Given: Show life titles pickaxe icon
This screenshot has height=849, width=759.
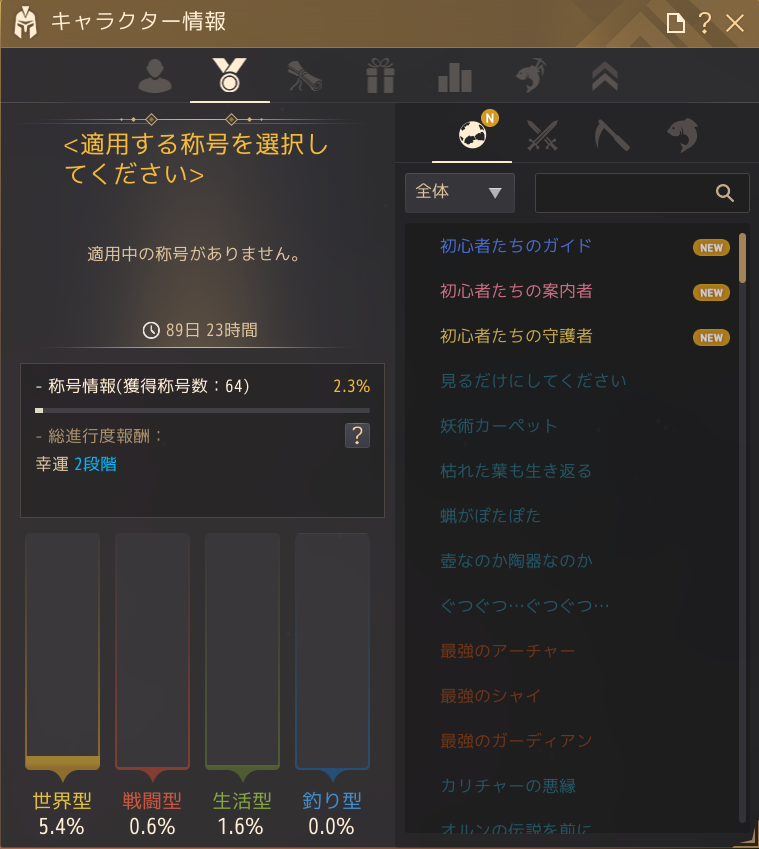Looking at the screenshot, I should [612, 135].
